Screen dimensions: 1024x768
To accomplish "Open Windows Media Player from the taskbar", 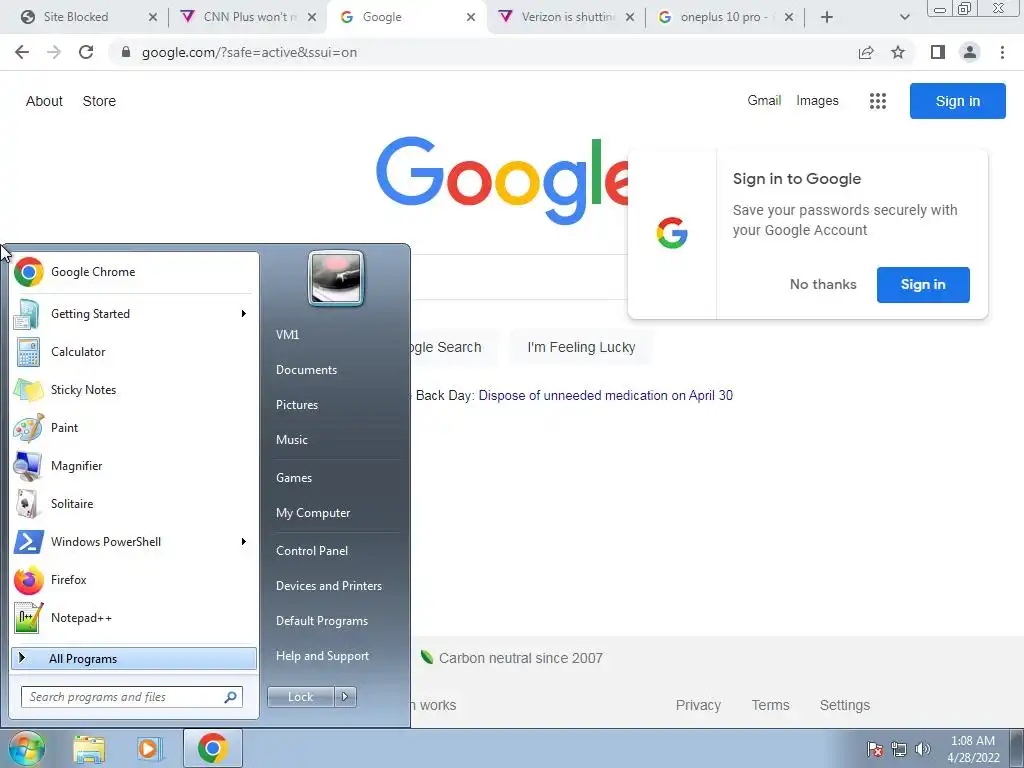I will (x=149, y=748).
